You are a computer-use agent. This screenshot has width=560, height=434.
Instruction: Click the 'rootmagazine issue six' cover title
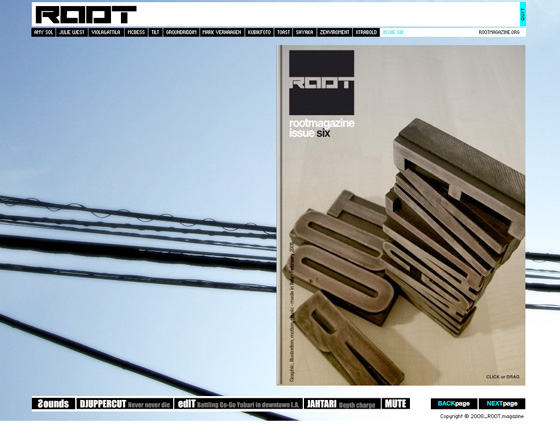tap(322, 128)
